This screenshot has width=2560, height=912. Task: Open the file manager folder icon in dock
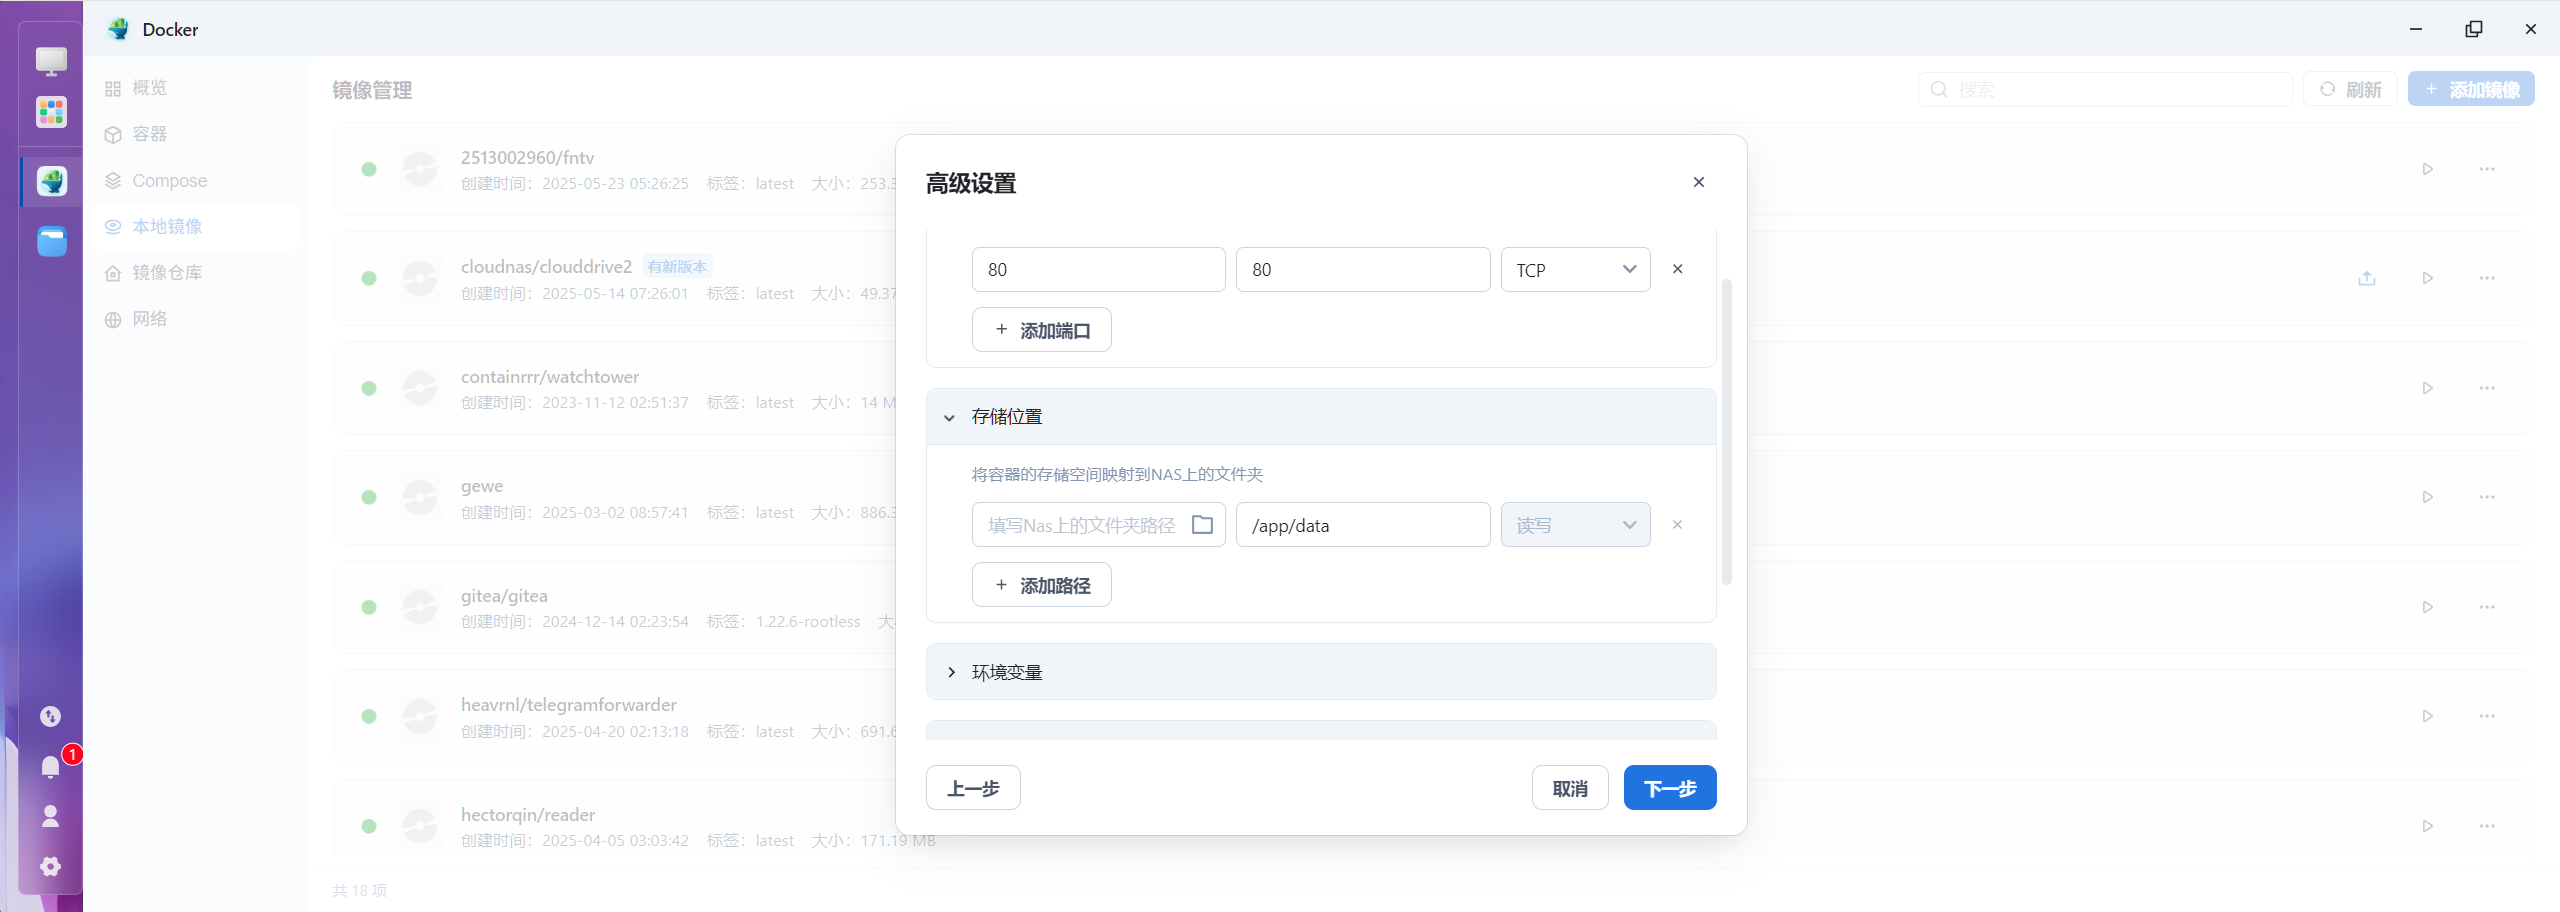(52, 241)
